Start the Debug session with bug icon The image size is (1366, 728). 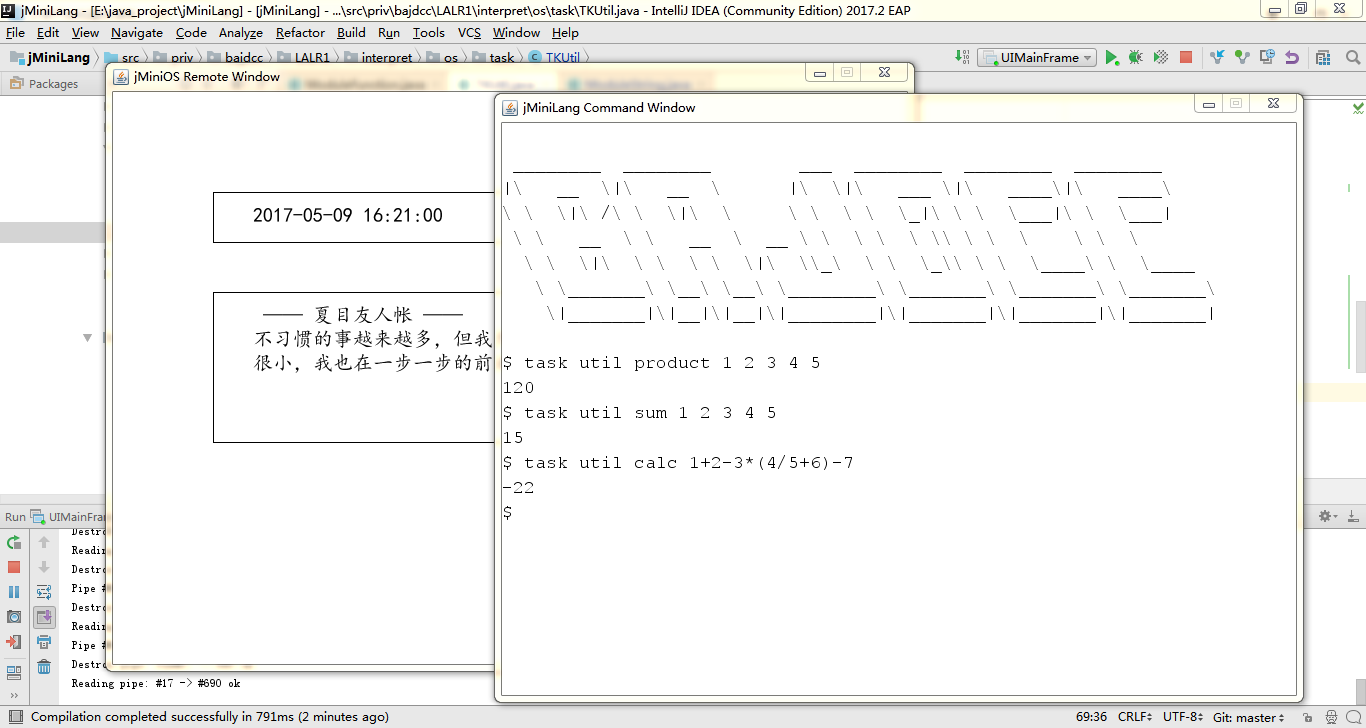tap(1134, 57)
